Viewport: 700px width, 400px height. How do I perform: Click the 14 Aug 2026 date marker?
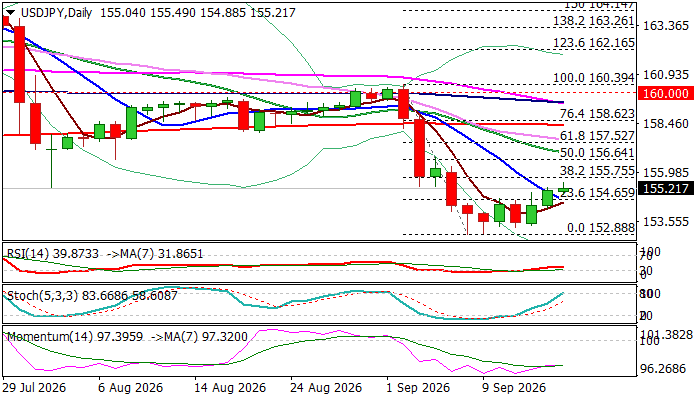point(230,388)
